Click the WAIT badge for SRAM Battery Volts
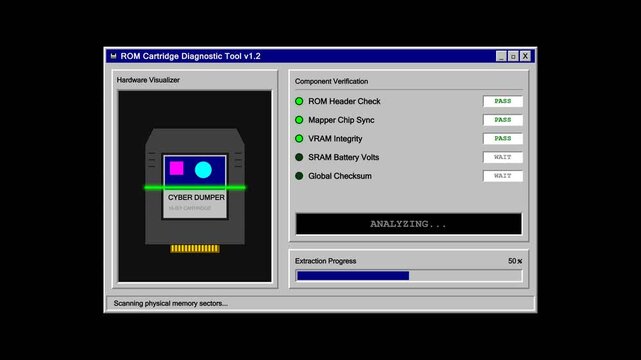The width and height of the screenshot is (641, 360). pyautogui.click(x=503, y=157)
